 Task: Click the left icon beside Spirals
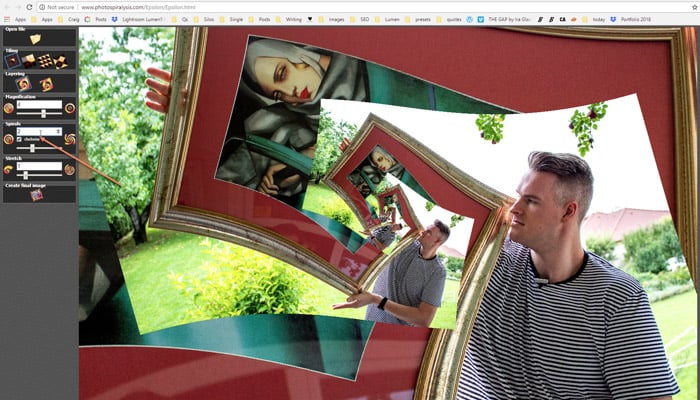8,139
